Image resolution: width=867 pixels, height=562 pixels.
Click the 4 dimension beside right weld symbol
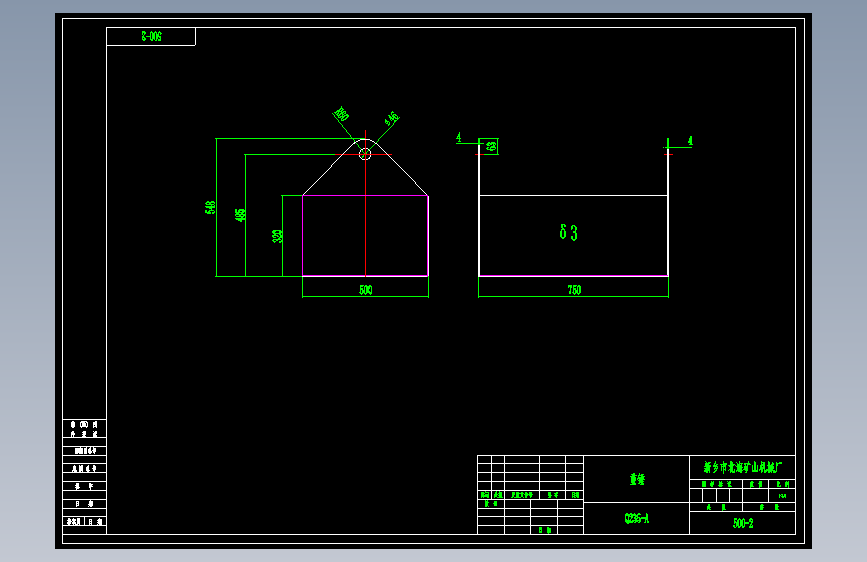click(x=690, y=141)
